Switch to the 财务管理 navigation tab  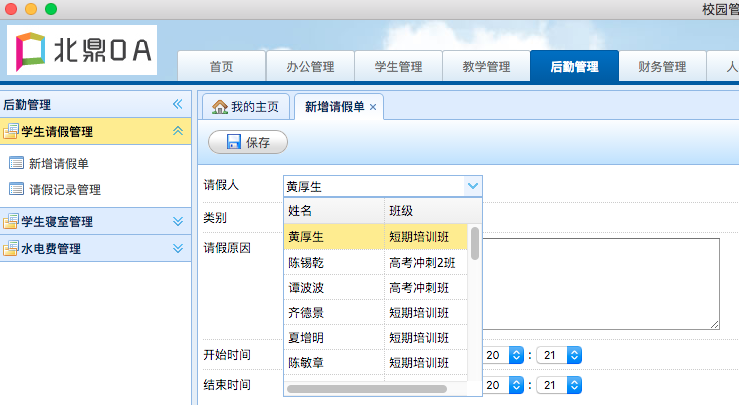click(x=661, y=67)
